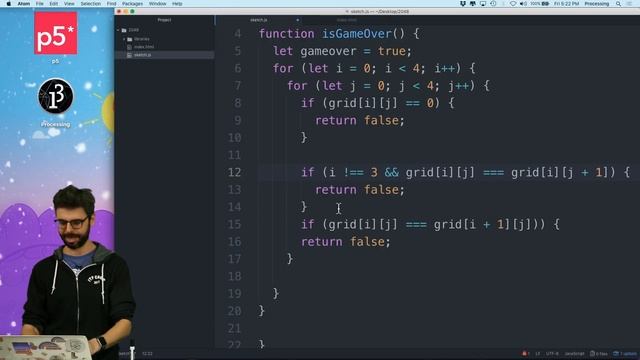Click line number 4 in the gutter

coord(238,33)
